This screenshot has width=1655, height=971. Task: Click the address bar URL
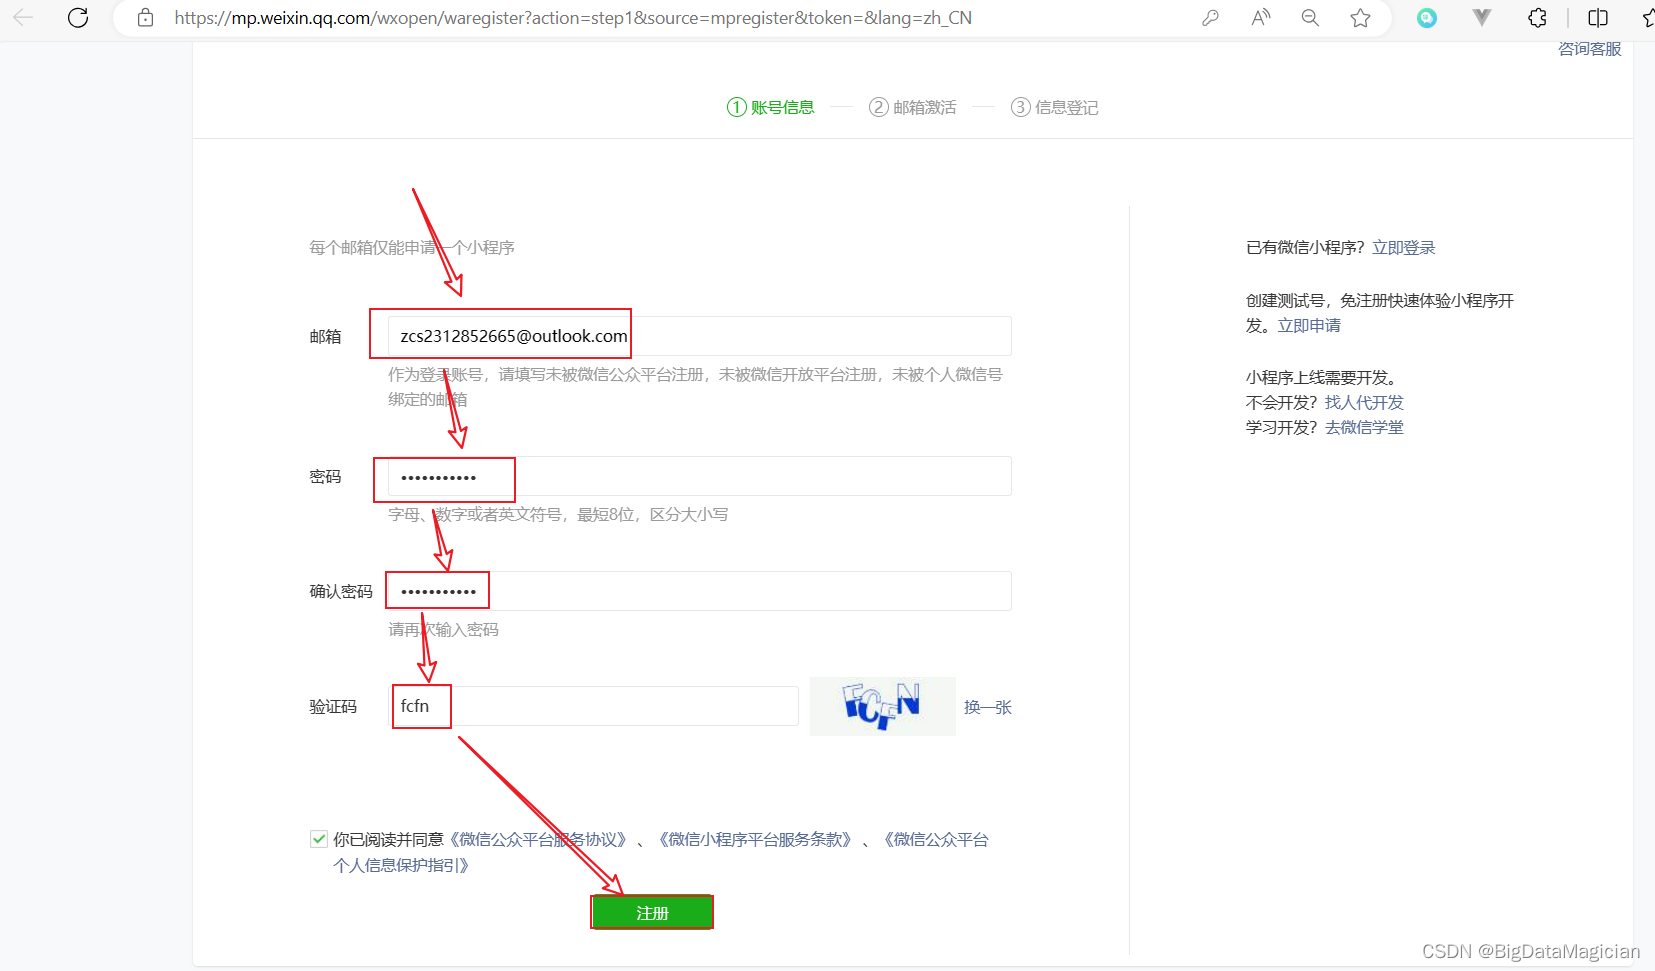coord(573,17)
